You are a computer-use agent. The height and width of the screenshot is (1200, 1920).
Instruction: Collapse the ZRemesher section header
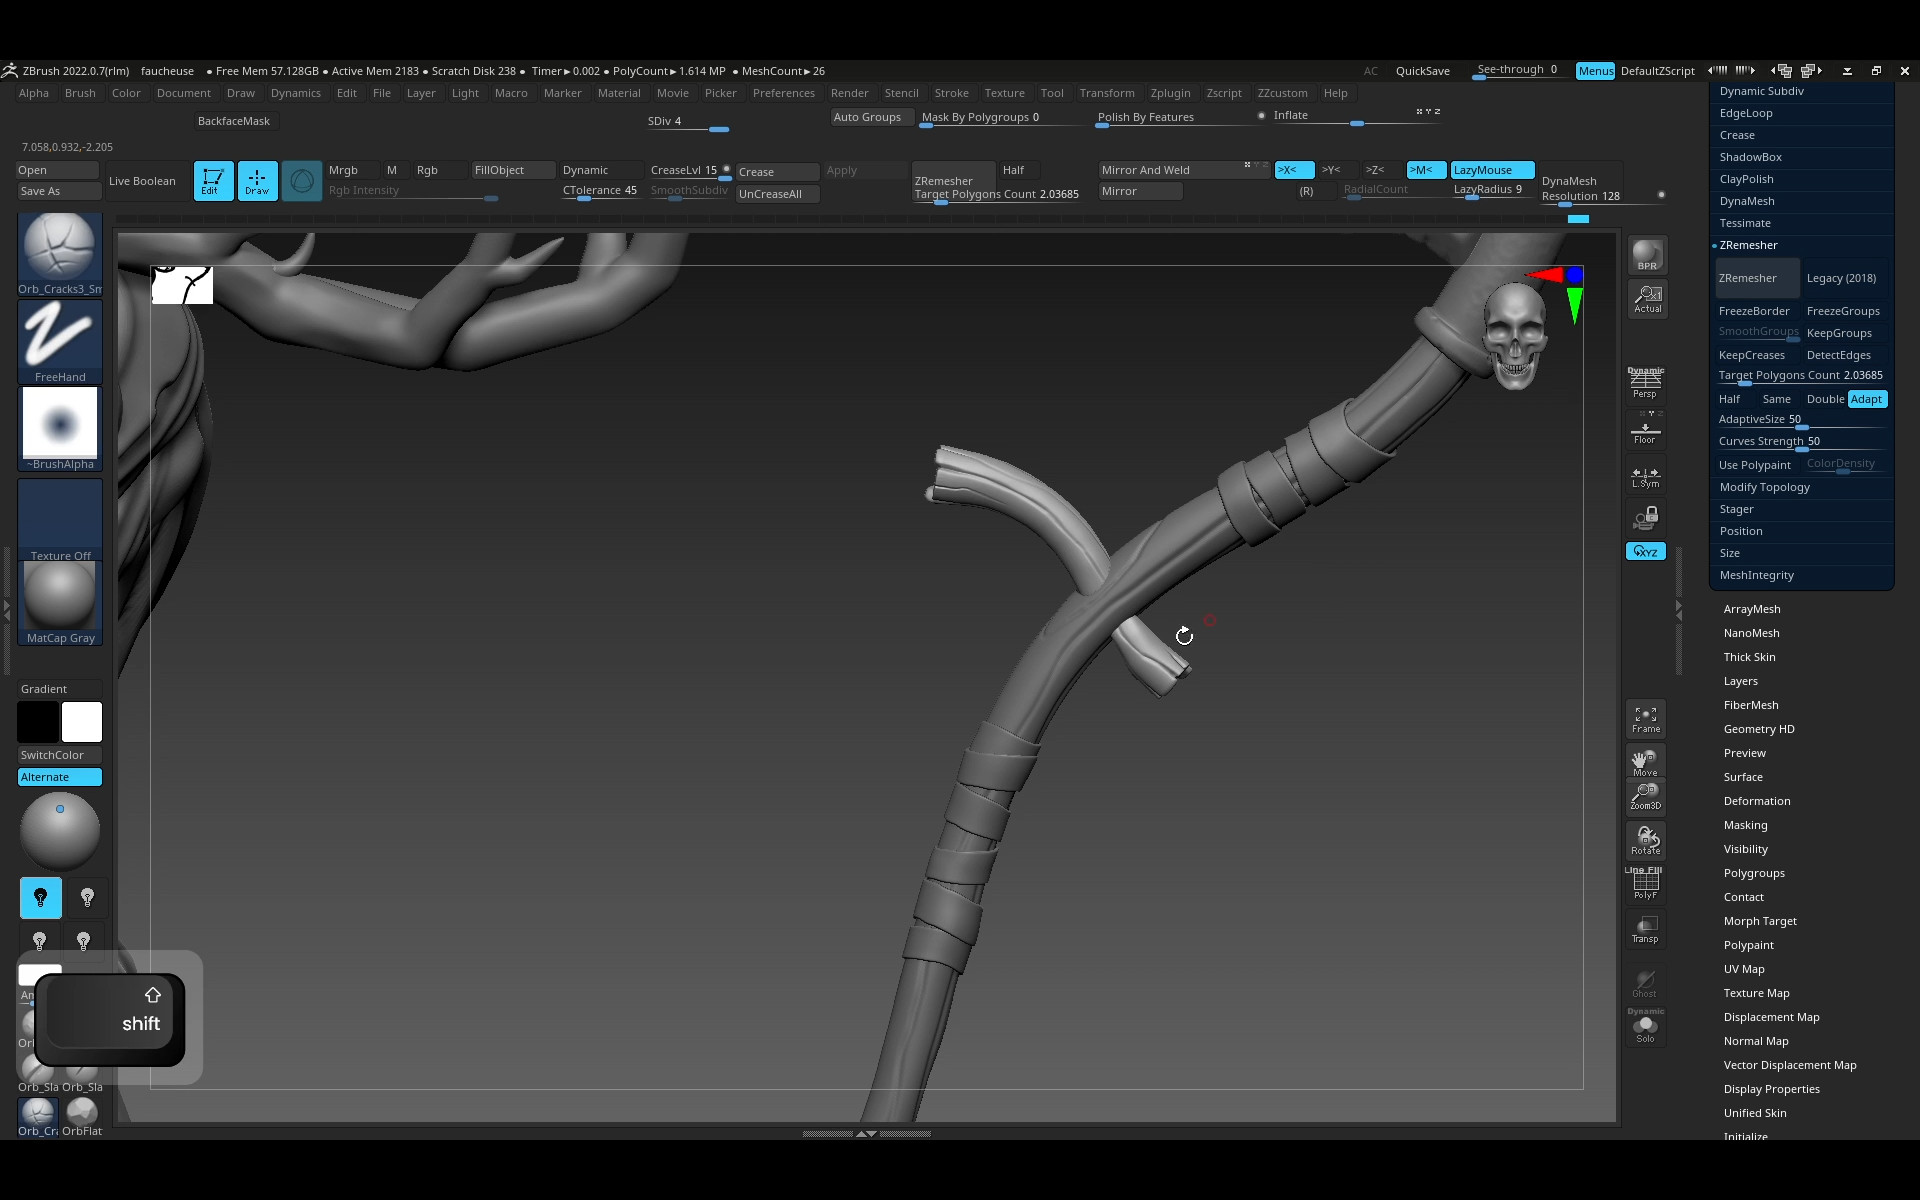click(1748, 245)
